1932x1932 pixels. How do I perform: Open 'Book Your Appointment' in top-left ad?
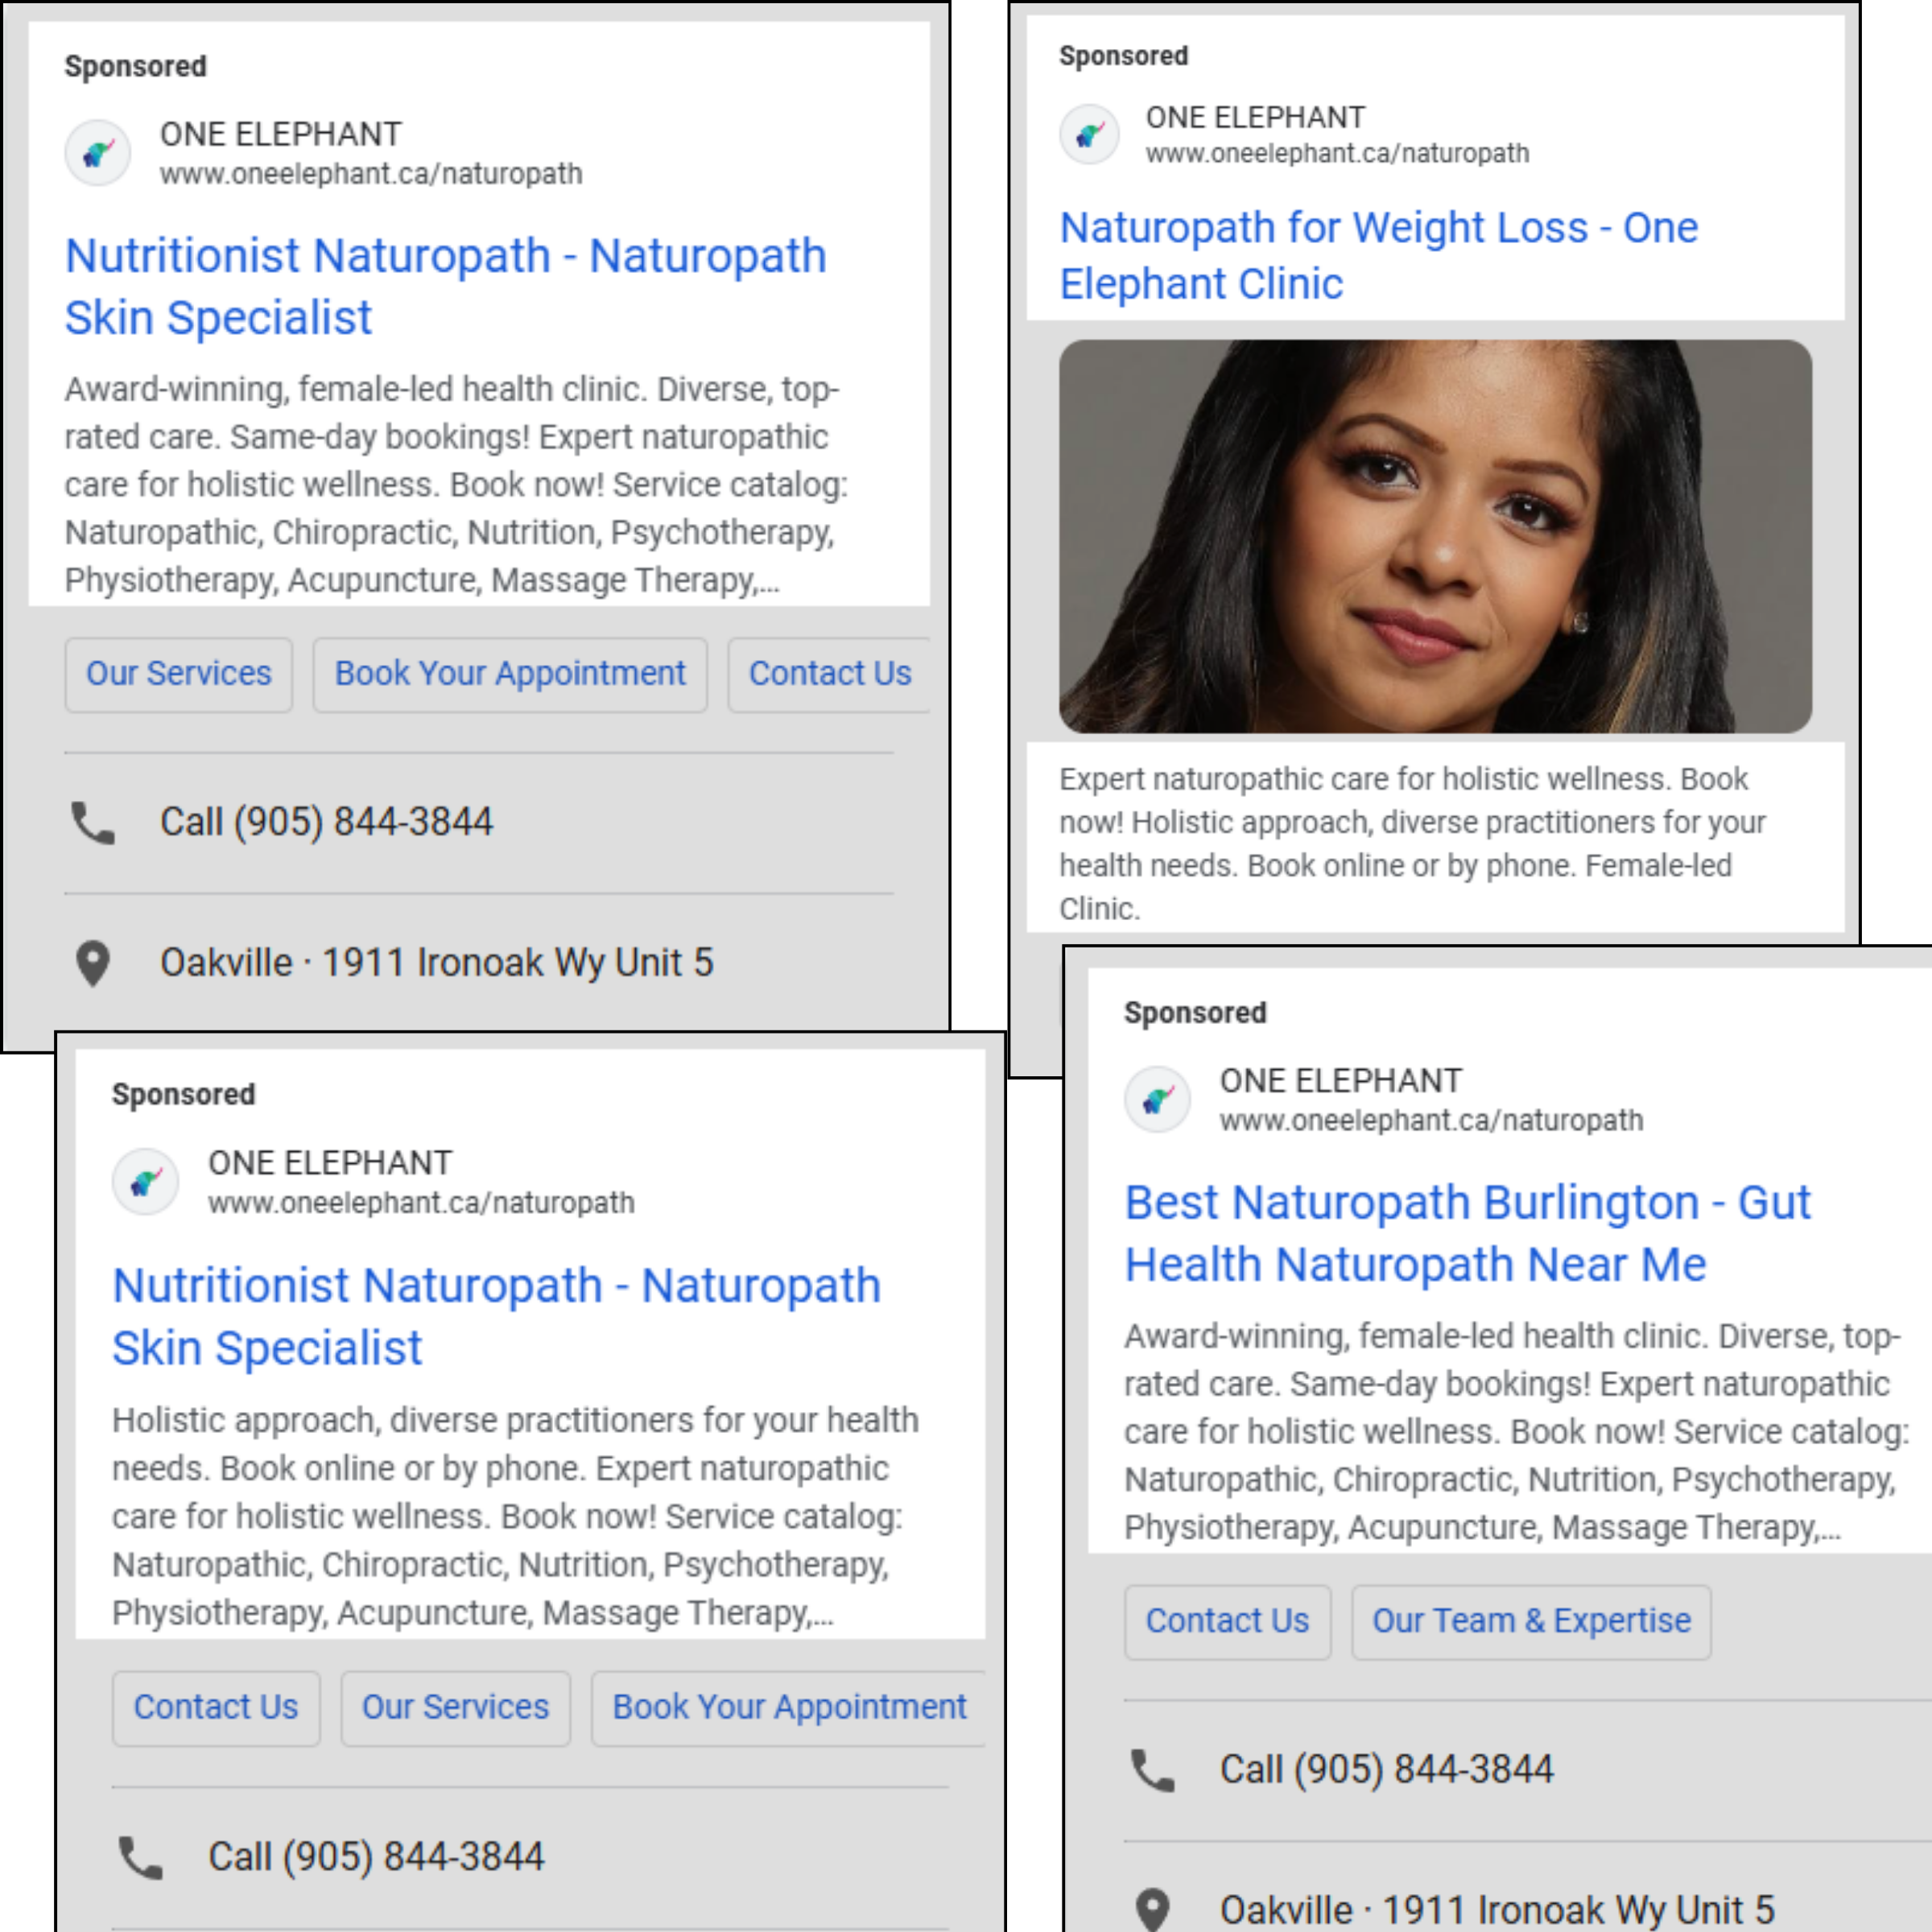coord(510,674)
